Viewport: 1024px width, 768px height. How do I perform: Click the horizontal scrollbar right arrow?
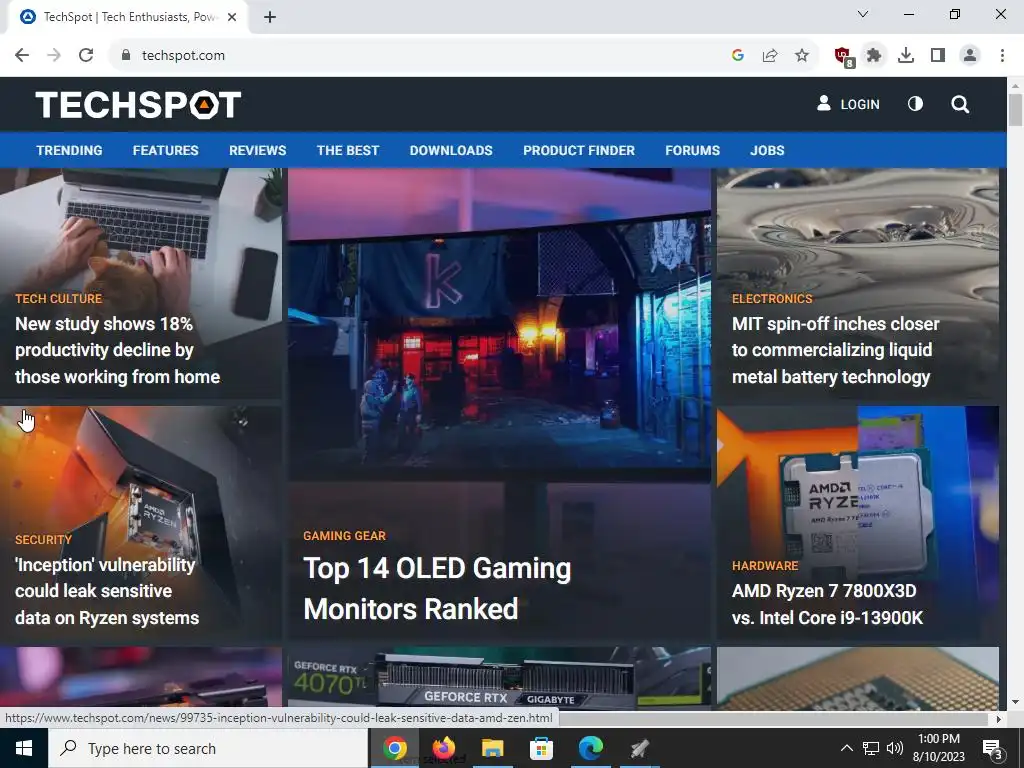coord(999,719)
